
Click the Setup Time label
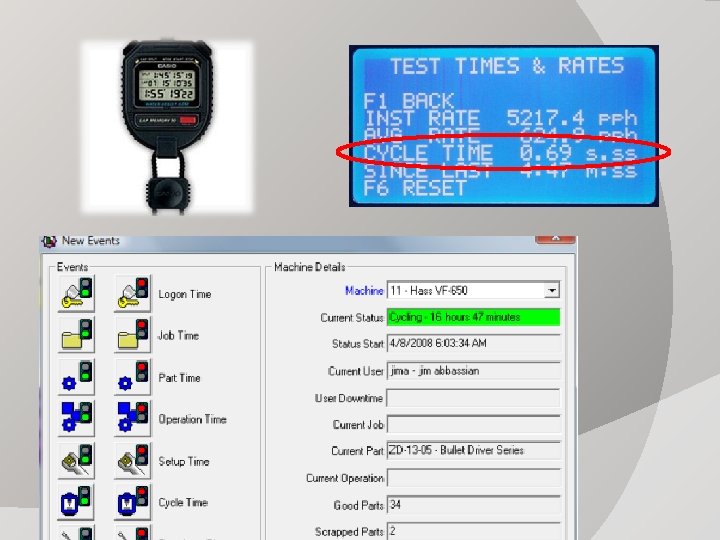pos(184,461)
